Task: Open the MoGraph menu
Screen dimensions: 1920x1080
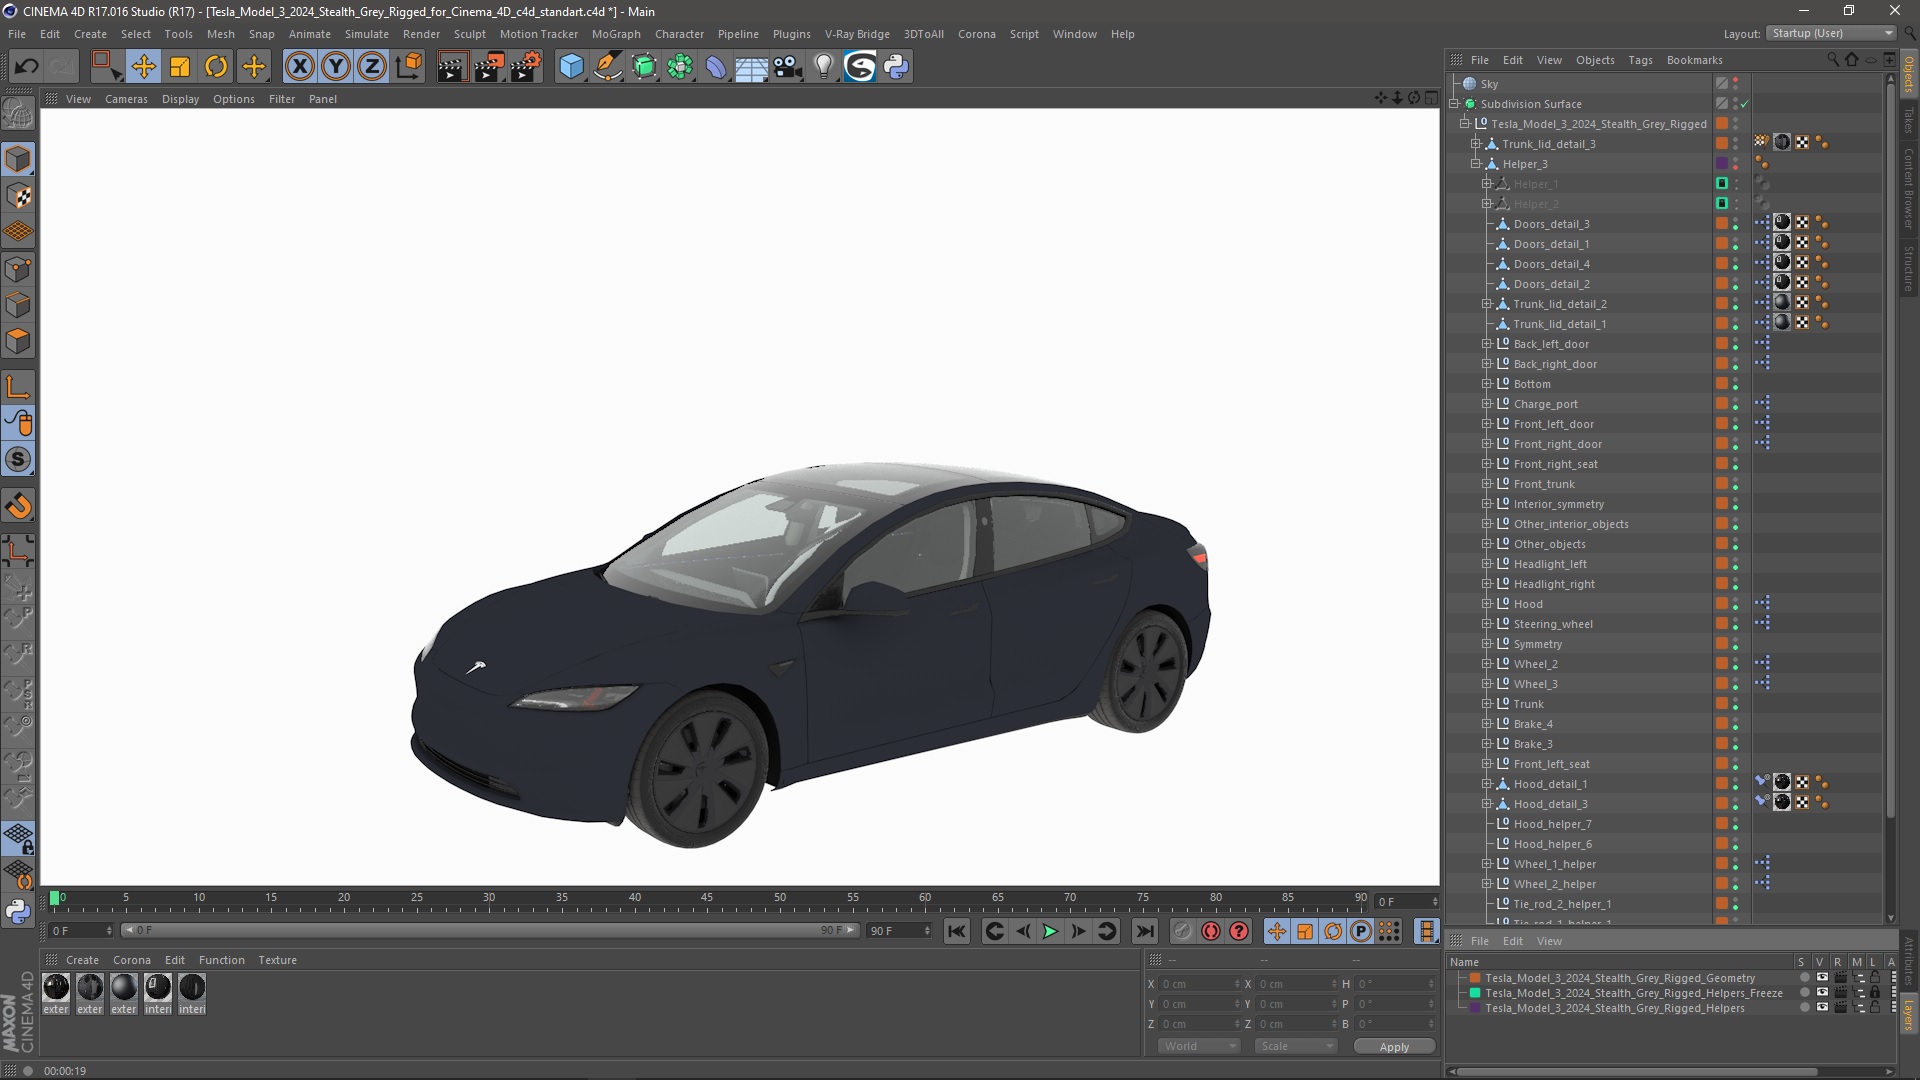Action: (x=616, y=34)
